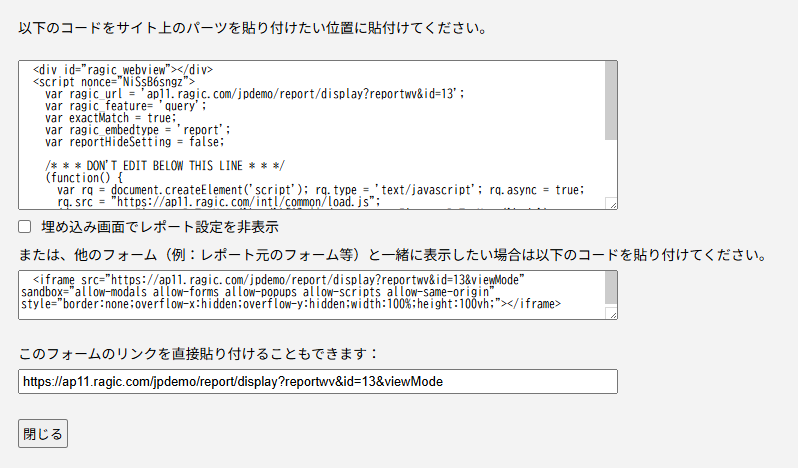Viewport: 798px width, 468px height.
Task: Click the scrollbar thumb of embed code box
Action: click(x=610, y=100)
